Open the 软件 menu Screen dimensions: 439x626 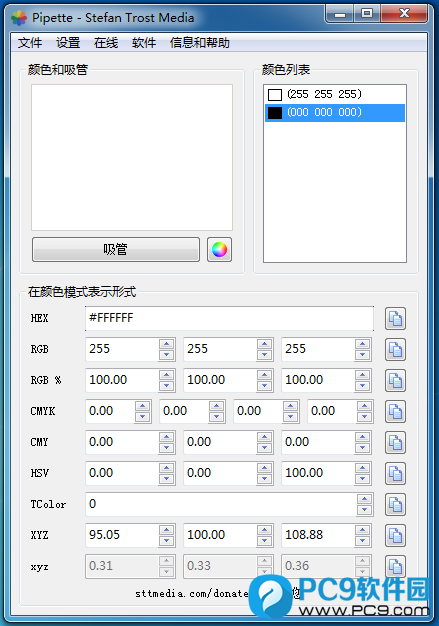(144, 43)
